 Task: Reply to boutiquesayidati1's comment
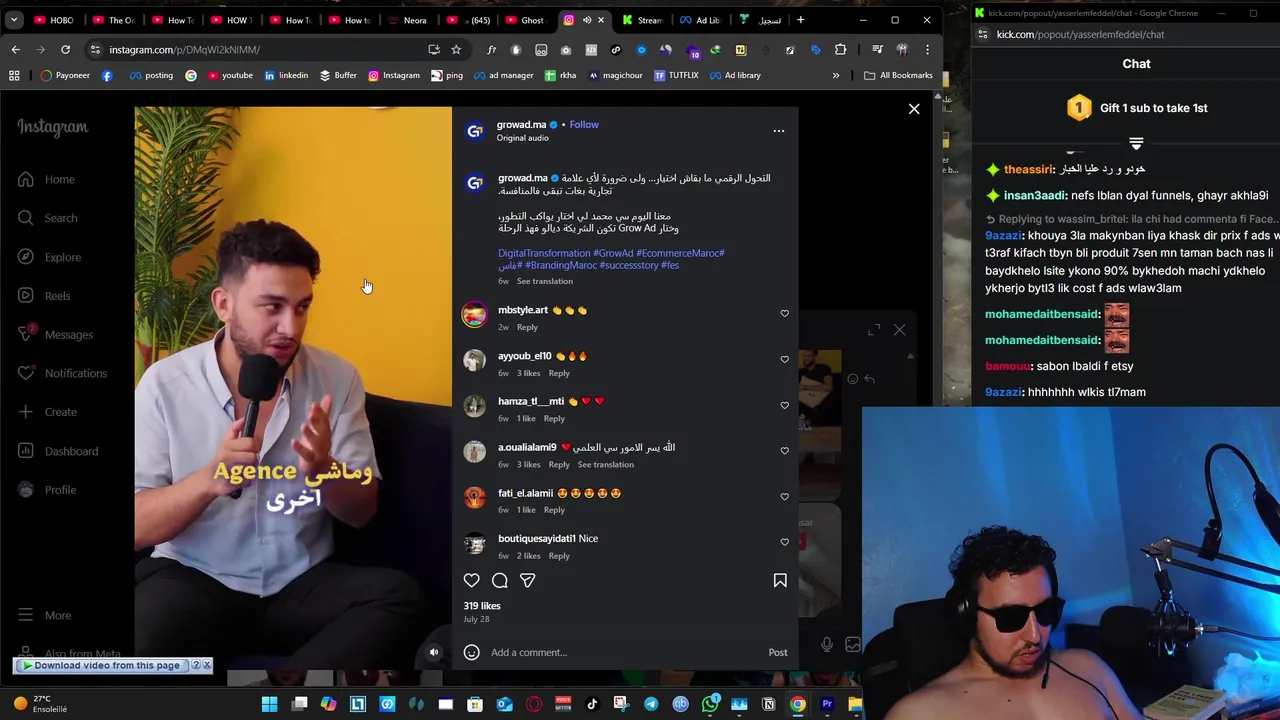tap(559, 557)
